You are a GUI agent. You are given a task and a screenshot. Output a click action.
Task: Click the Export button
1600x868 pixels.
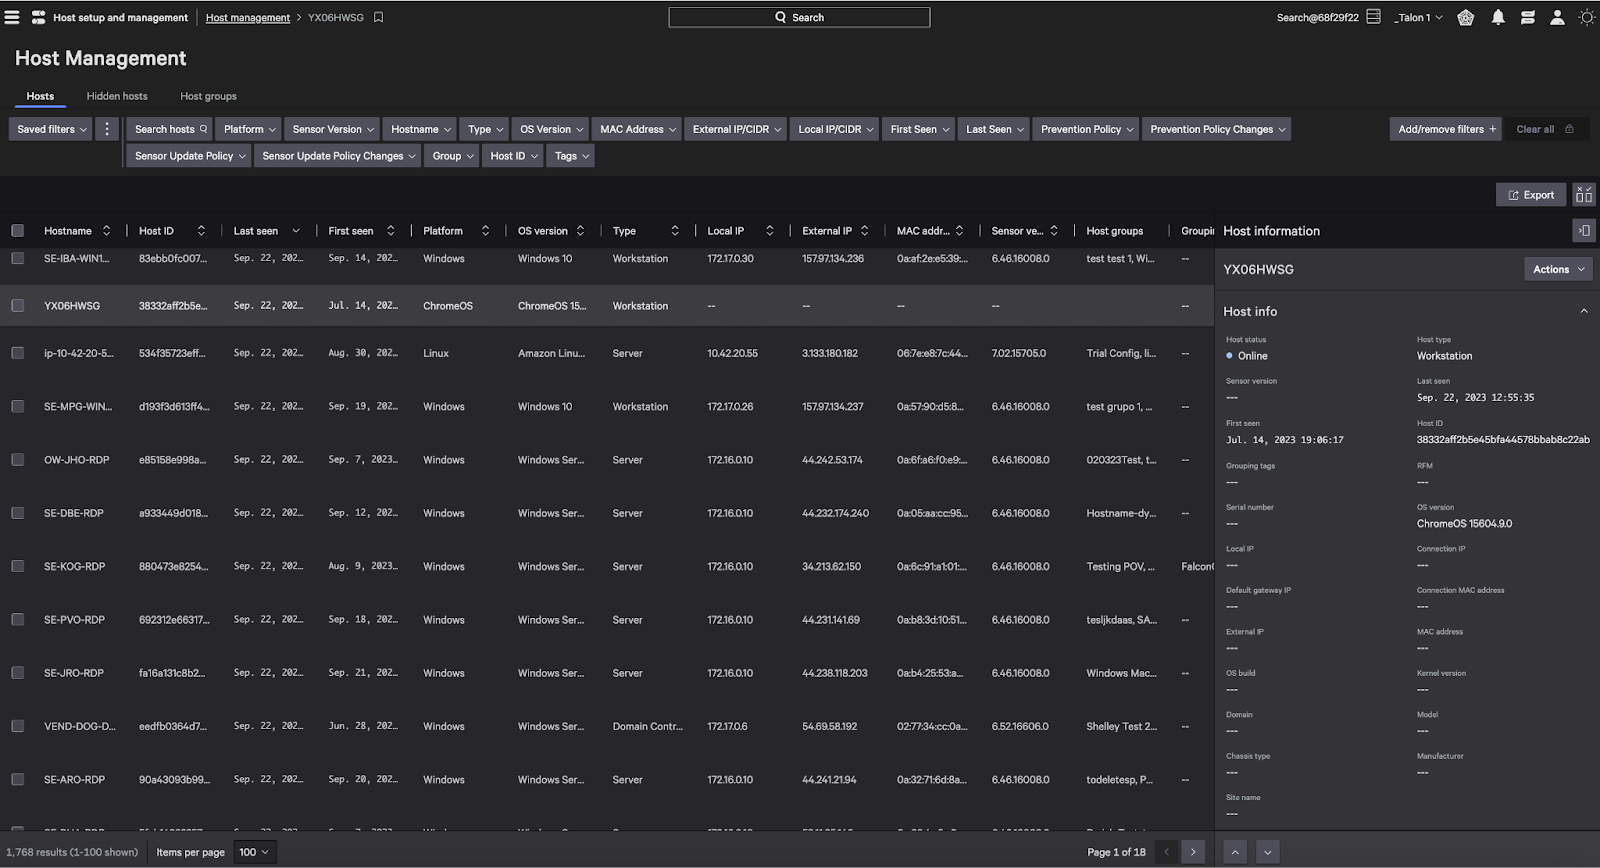click(x=1530, y=195)
